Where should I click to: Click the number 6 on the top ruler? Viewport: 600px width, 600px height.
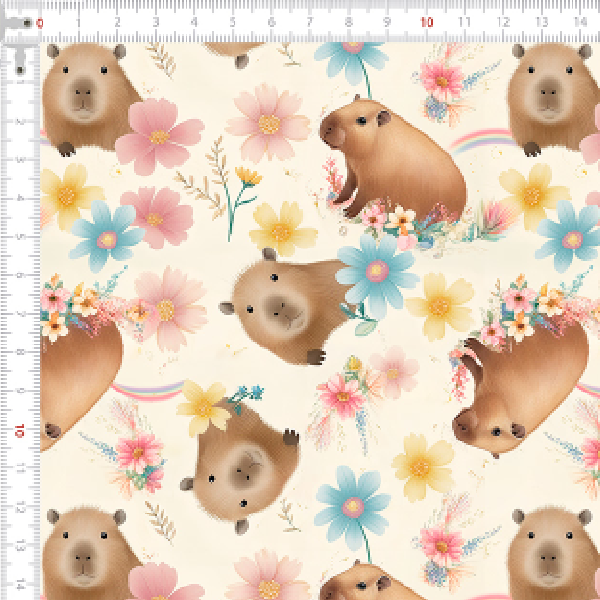271,22
